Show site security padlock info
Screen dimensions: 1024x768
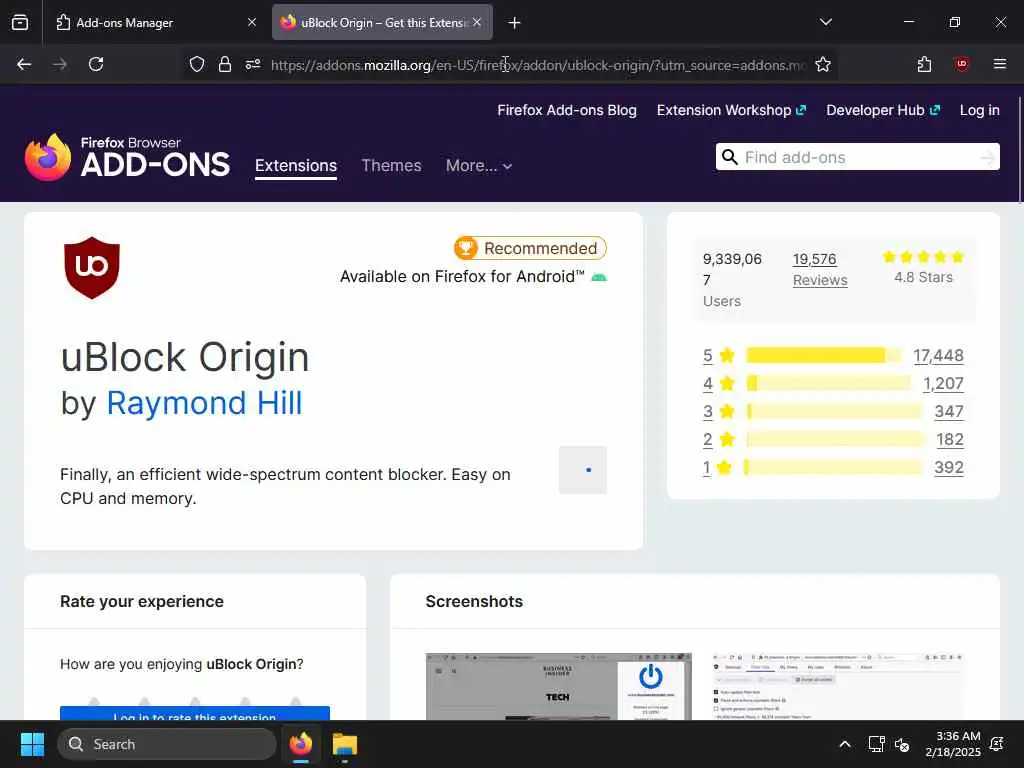pos(225,65)
